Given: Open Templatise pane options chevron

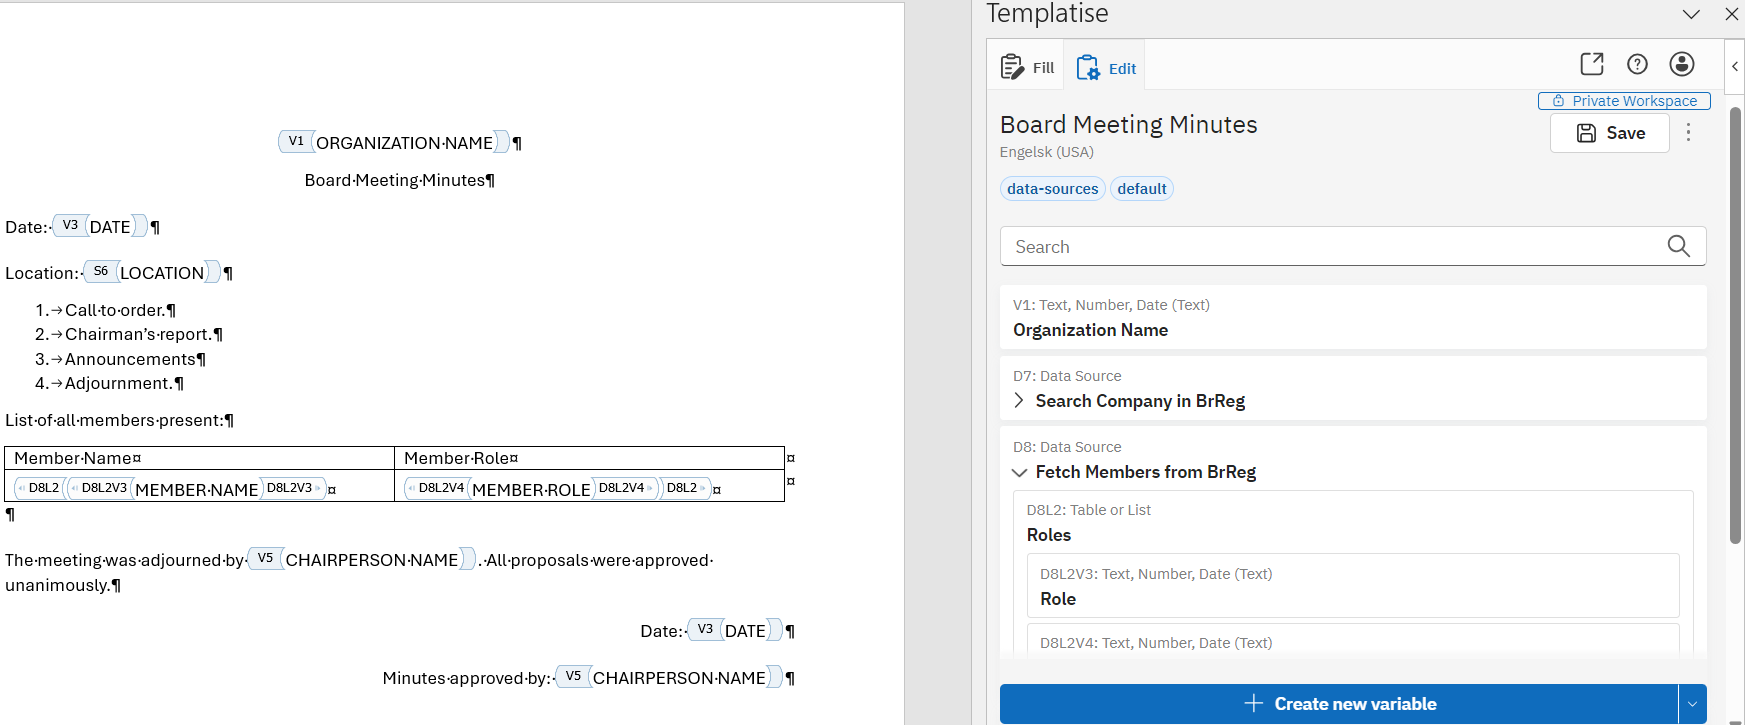Looking at the screenshot, I should 1691,14.
